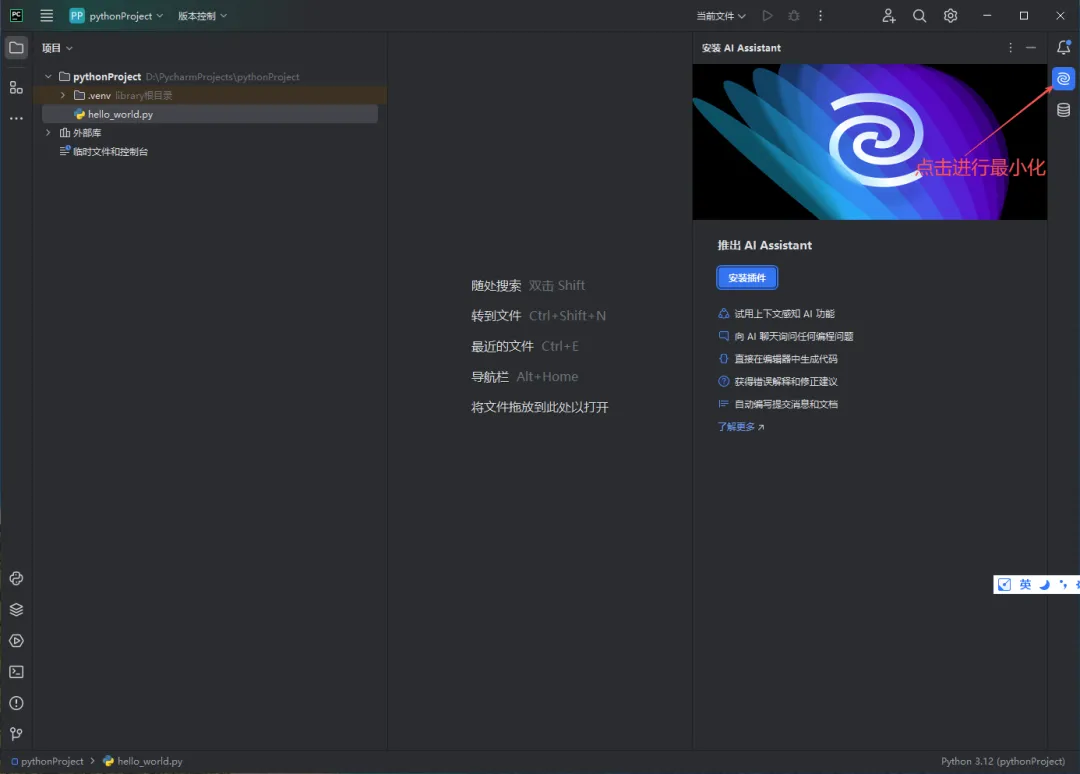Switch input language with 英 icon
The image size is (1080, 774).
tap(1026, 585)
